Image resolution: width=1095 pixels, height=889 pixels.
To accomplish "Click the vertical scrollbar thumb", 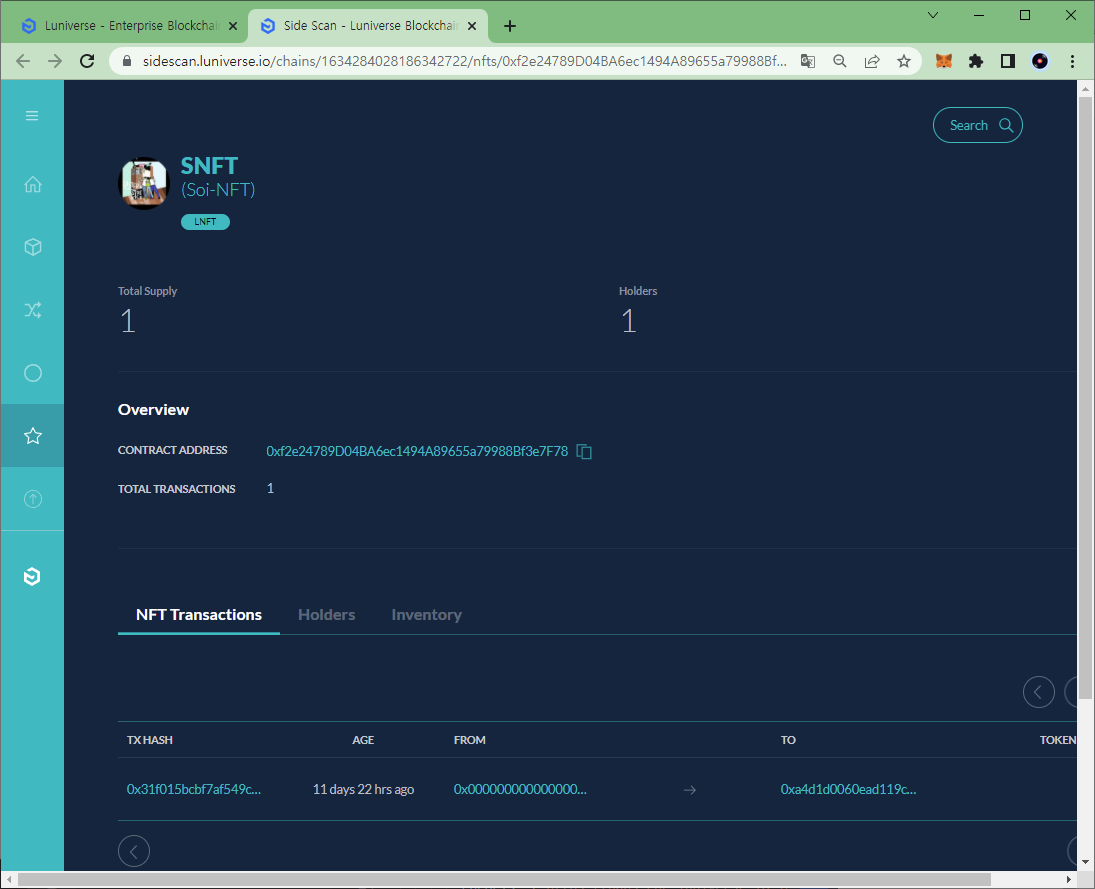I will [1085, 398].
